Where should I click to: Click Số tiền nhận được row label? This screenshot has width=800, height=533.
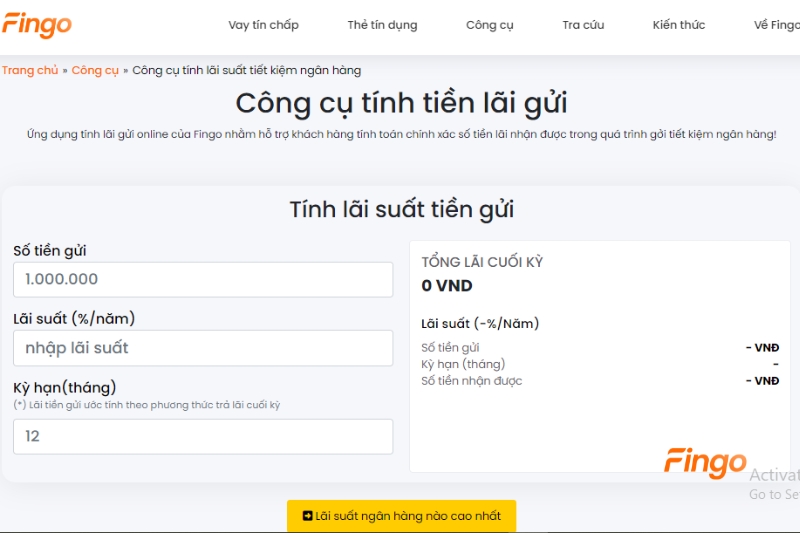pyautogui.click(x=471, y=381)
